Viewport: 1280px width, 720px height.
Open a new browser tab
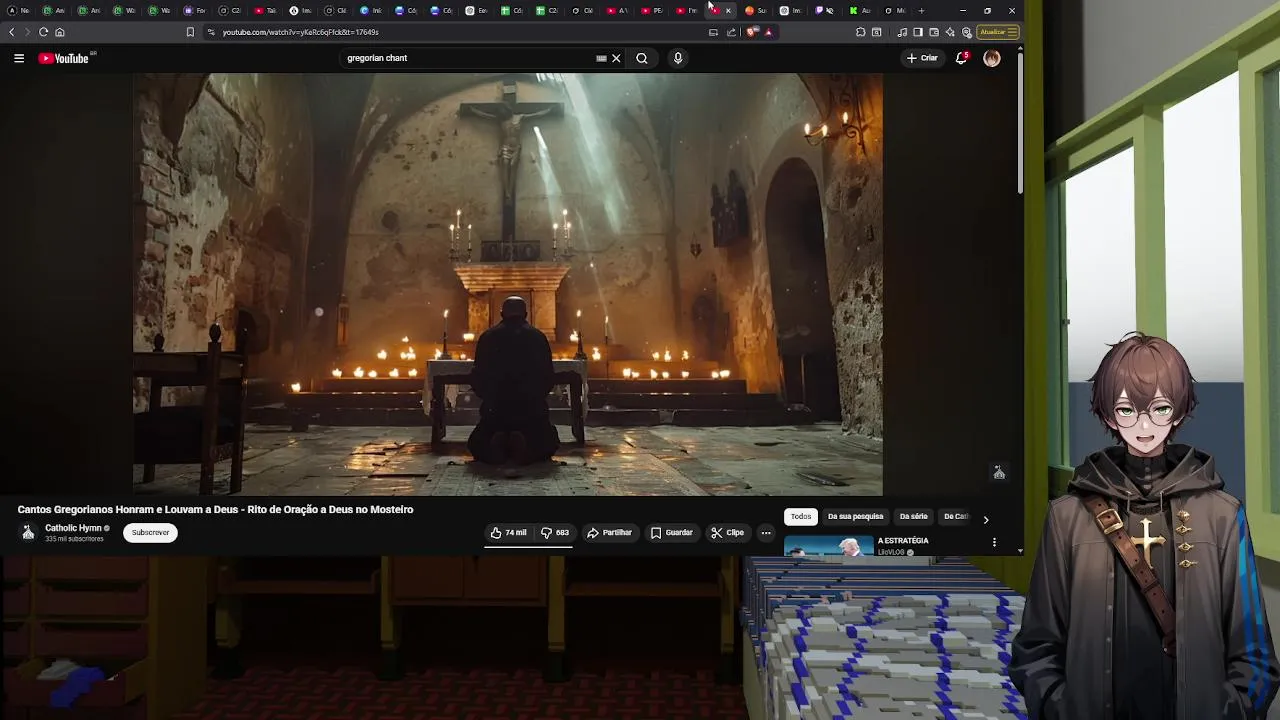pos(921,10)
